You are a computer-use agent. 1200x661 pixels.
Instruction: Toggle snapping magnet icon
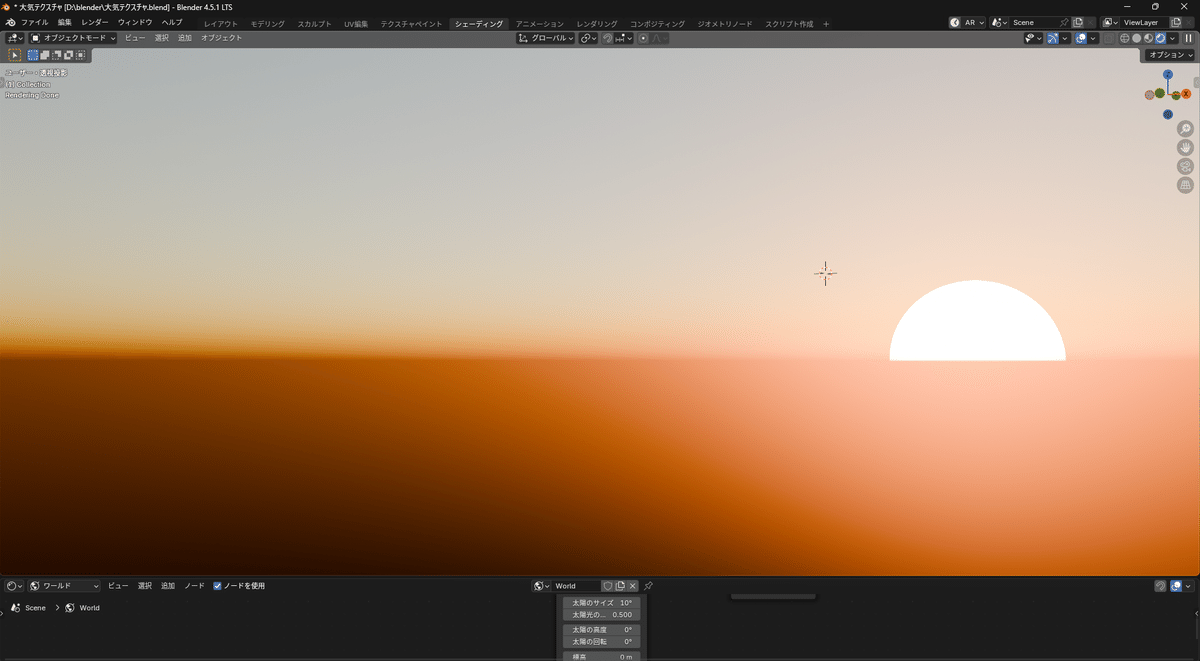[607, 38]
